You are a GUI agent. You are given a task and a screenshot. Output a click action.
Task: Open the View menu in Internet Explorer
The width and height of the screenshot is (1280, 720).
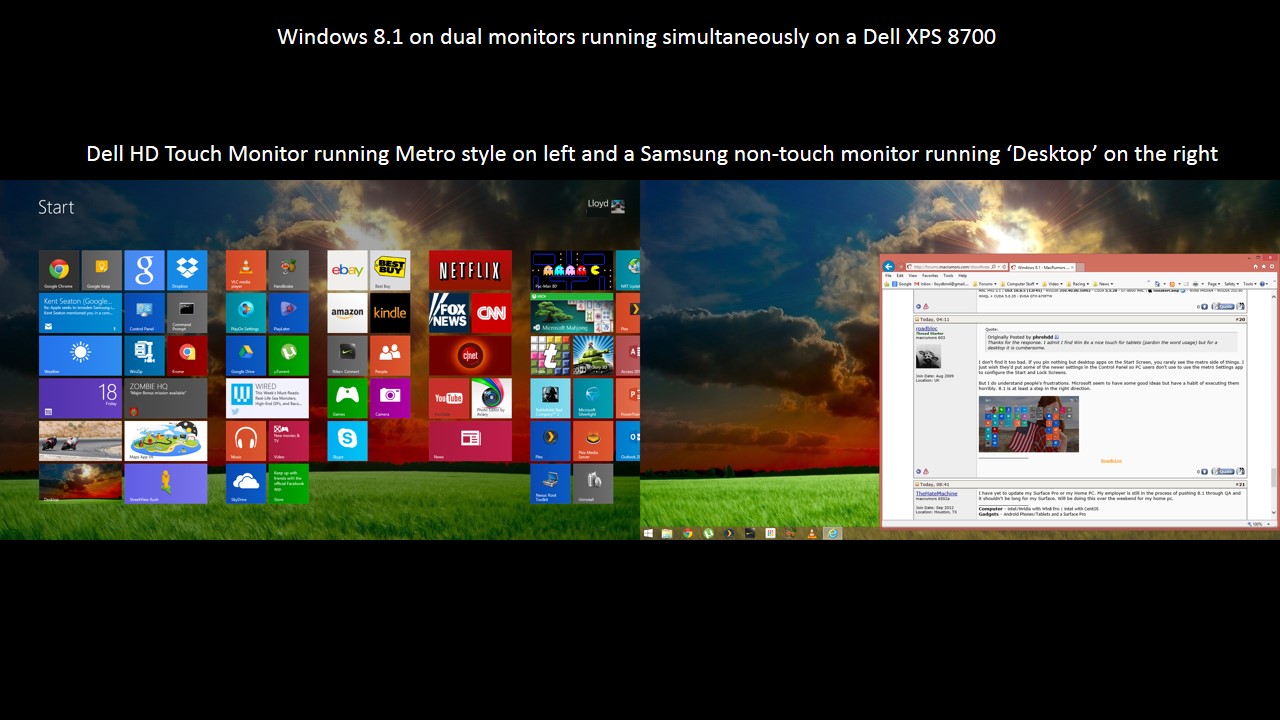tap(913, 276)
